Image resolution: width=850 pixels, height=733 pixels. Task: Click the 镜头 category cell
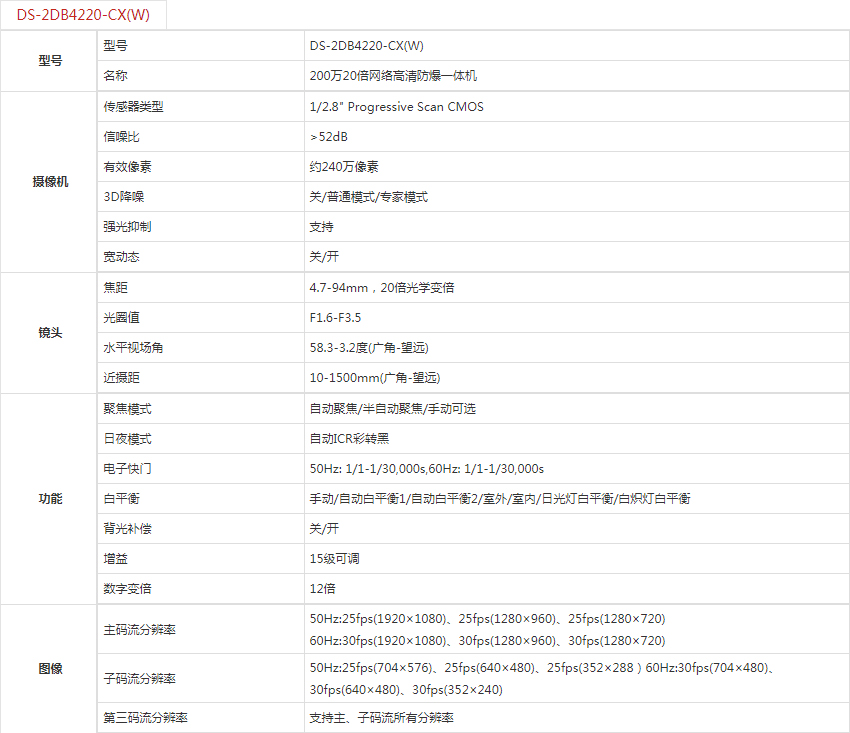tap(49, 333)
